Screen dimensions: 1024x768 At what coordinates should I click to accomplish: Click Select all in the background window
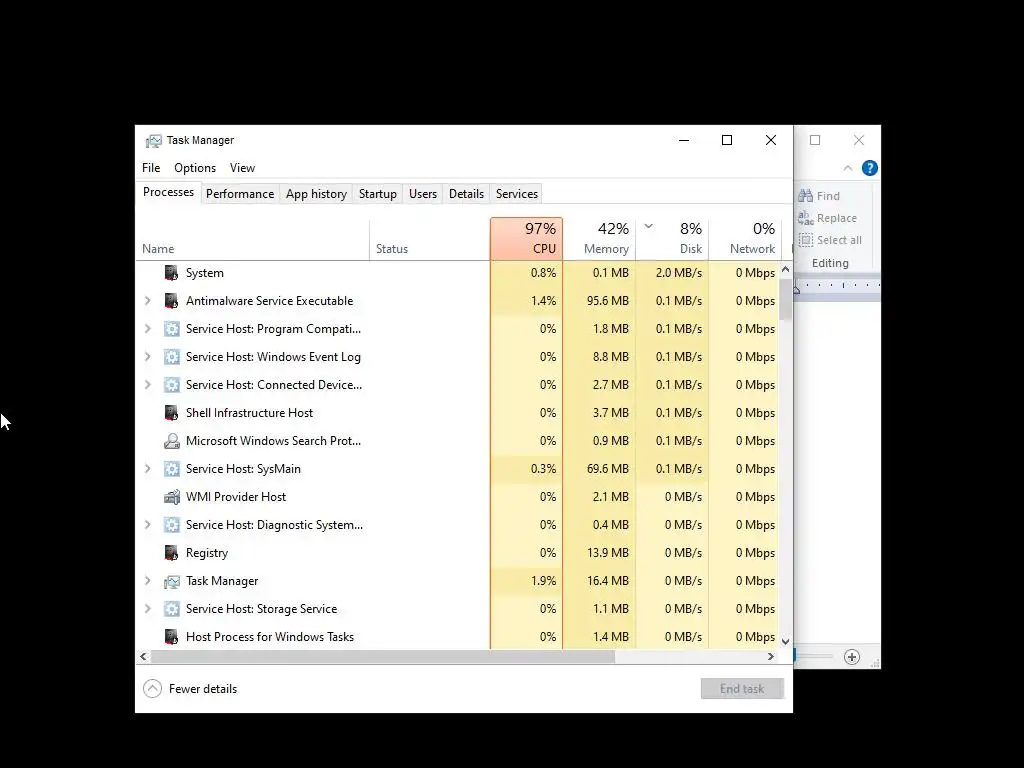click(830, 240)
